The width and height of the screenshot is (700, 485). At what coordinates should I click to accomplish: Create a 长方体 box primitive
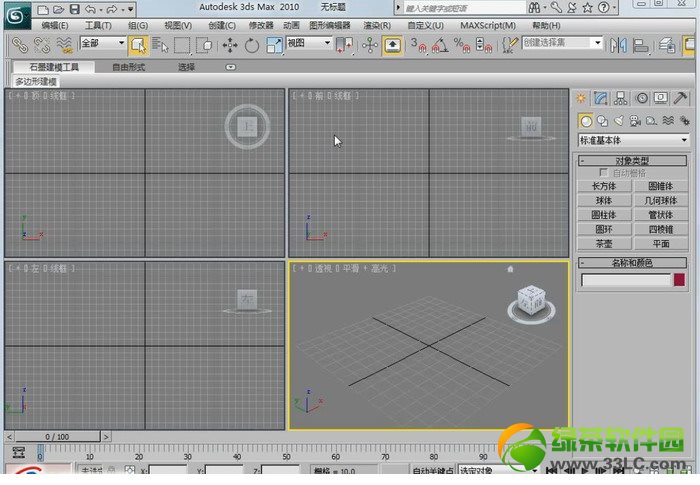604,186
